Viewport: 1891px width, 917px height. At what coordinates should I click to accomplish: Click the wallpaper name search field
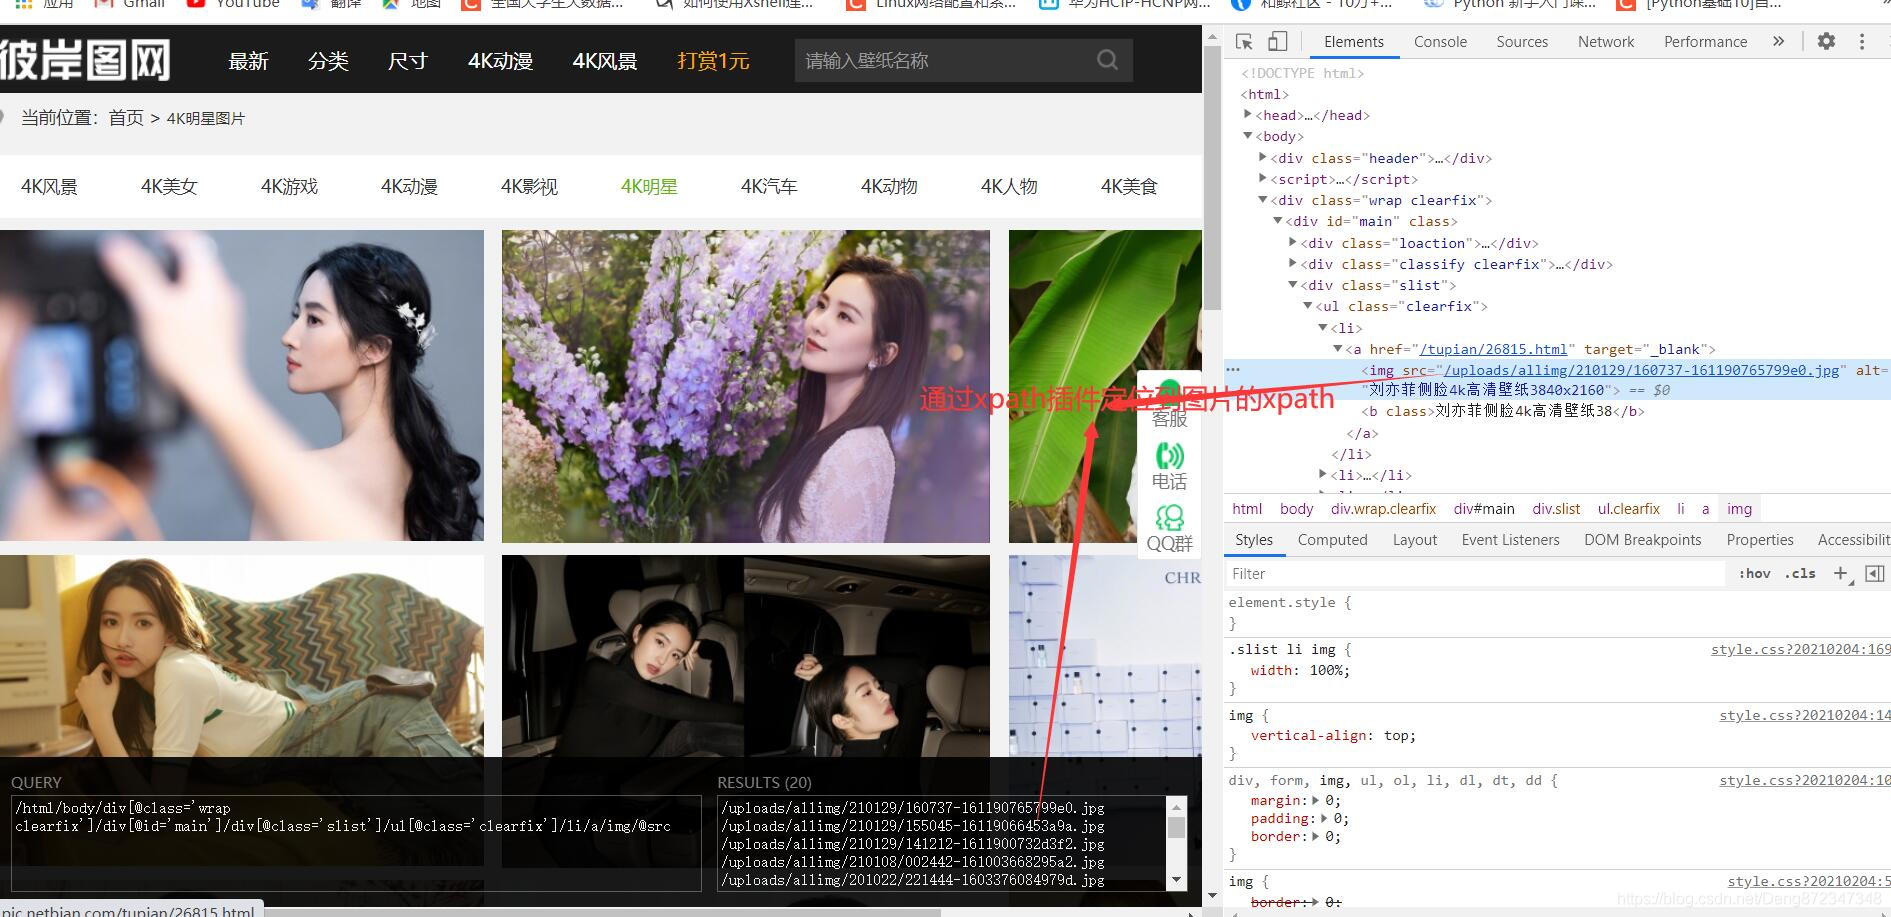(945, 60)
